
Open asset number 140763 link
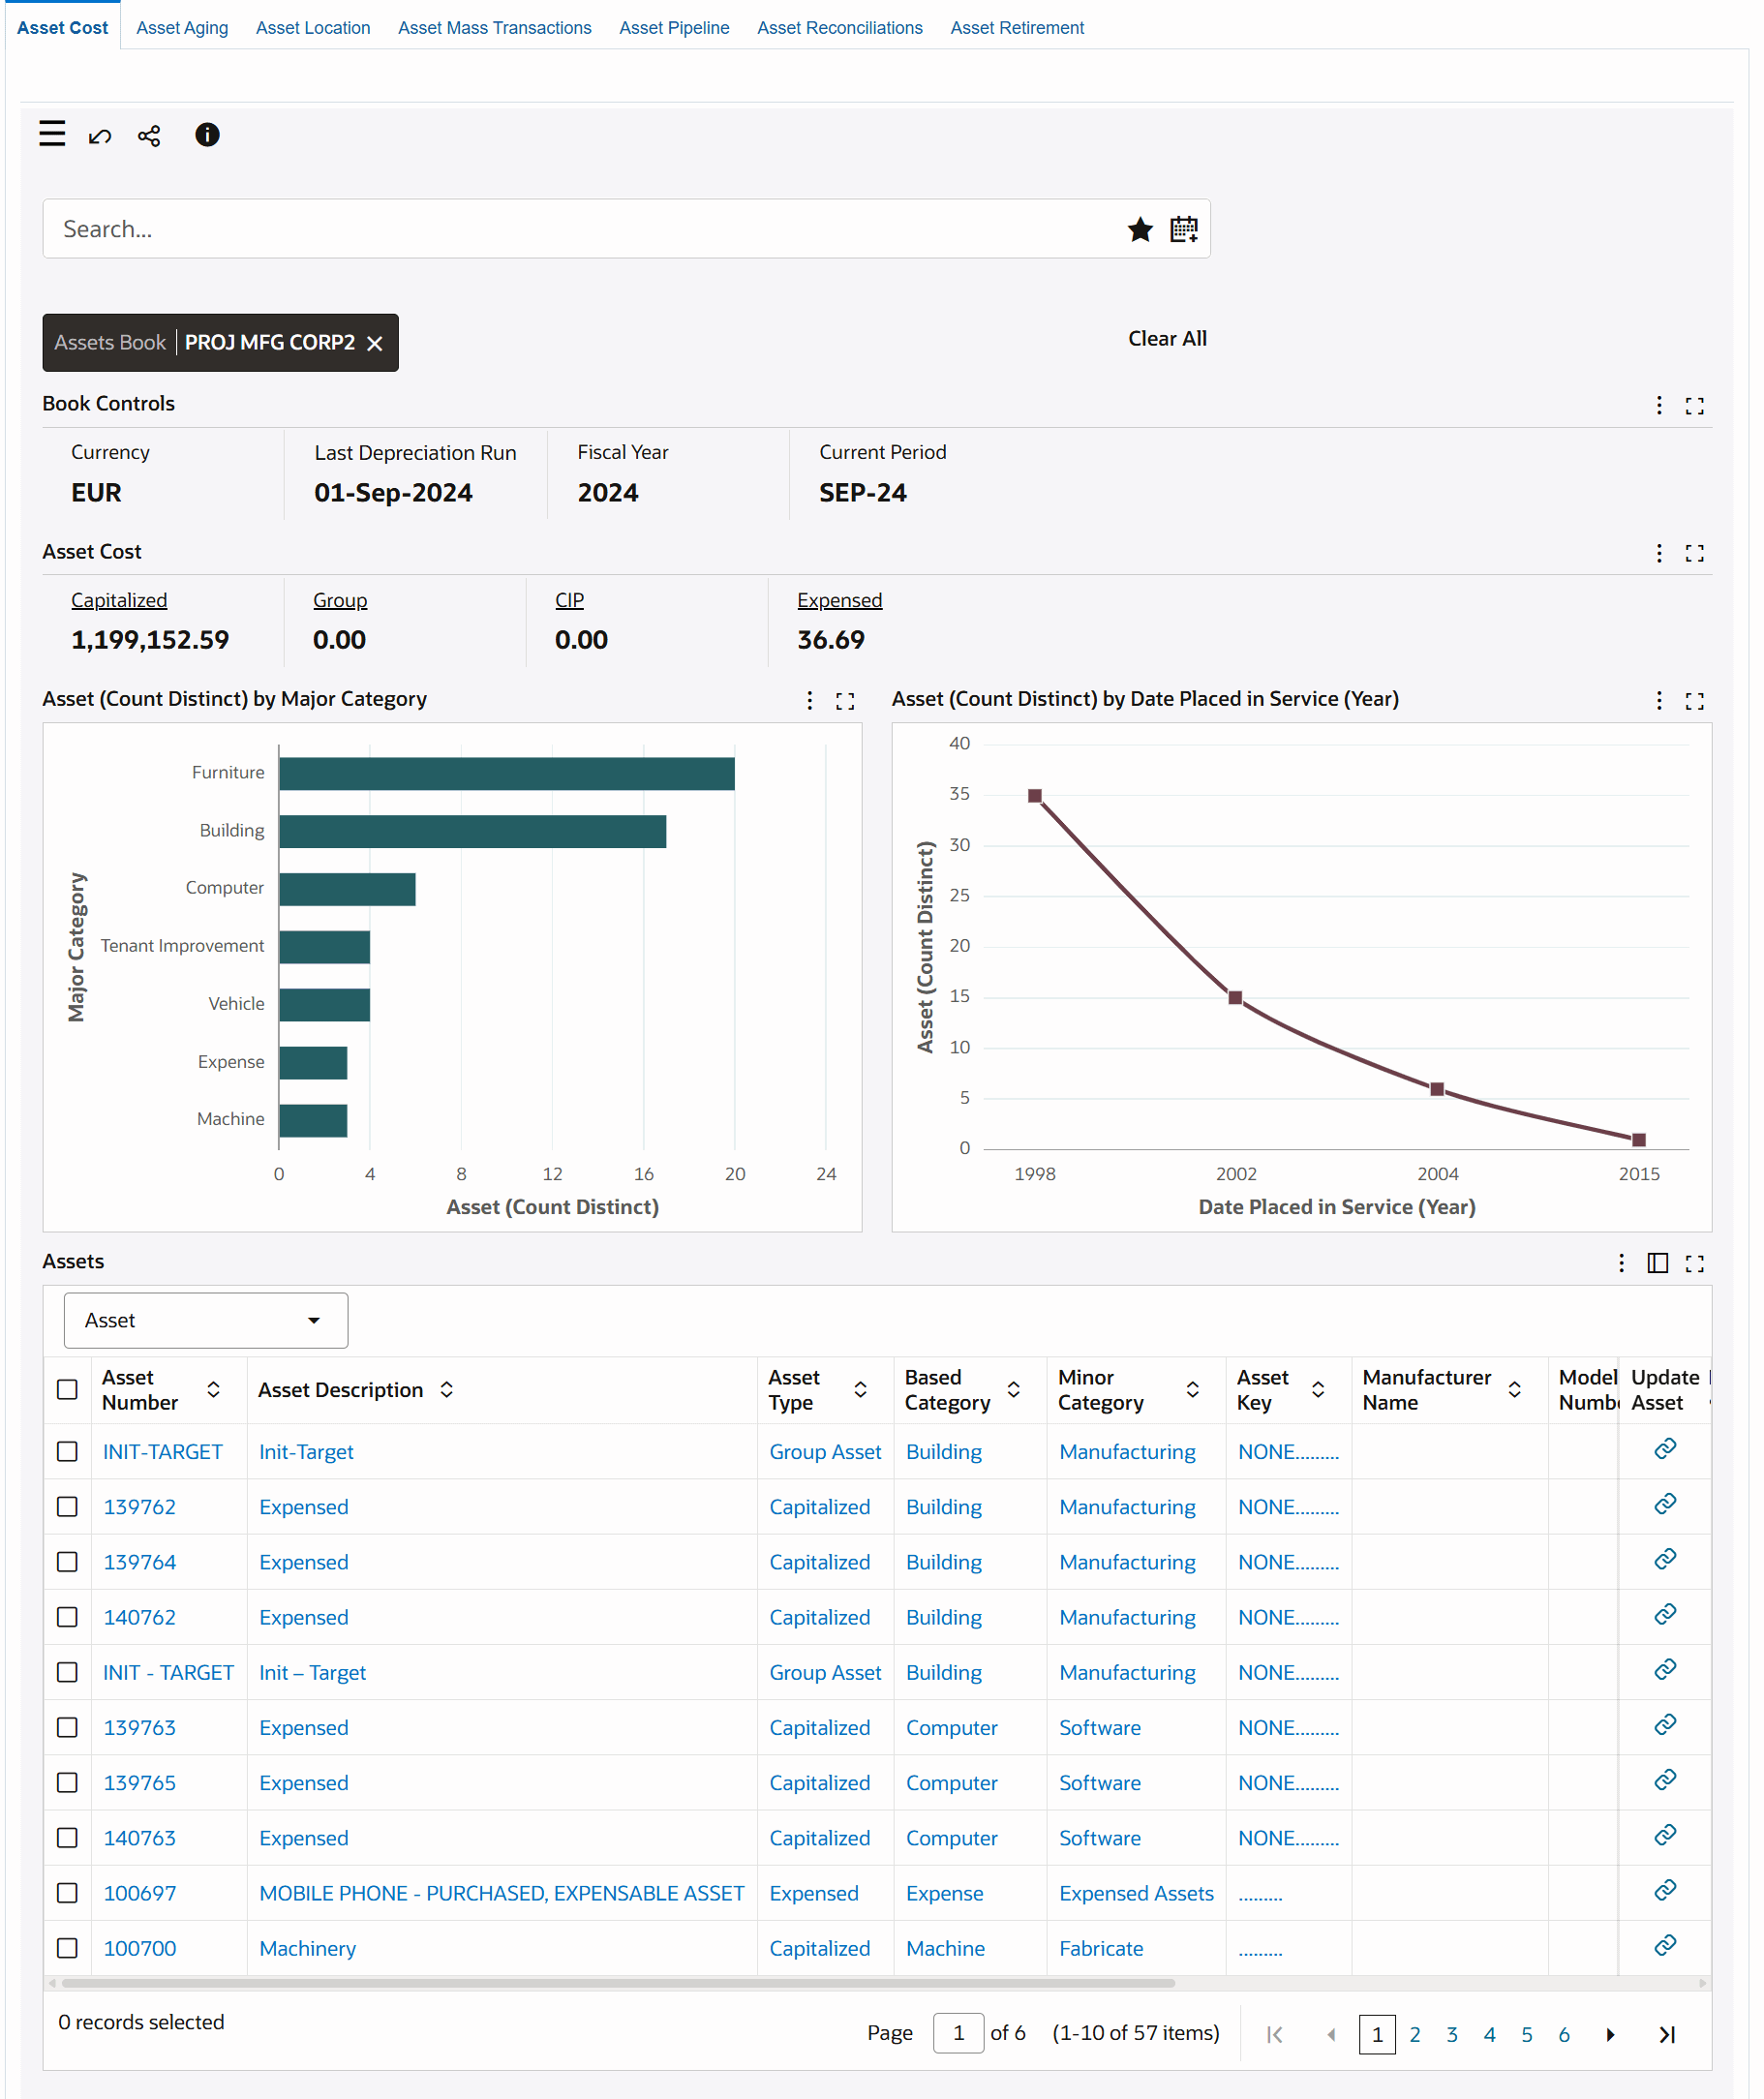tap(140, 1837)
